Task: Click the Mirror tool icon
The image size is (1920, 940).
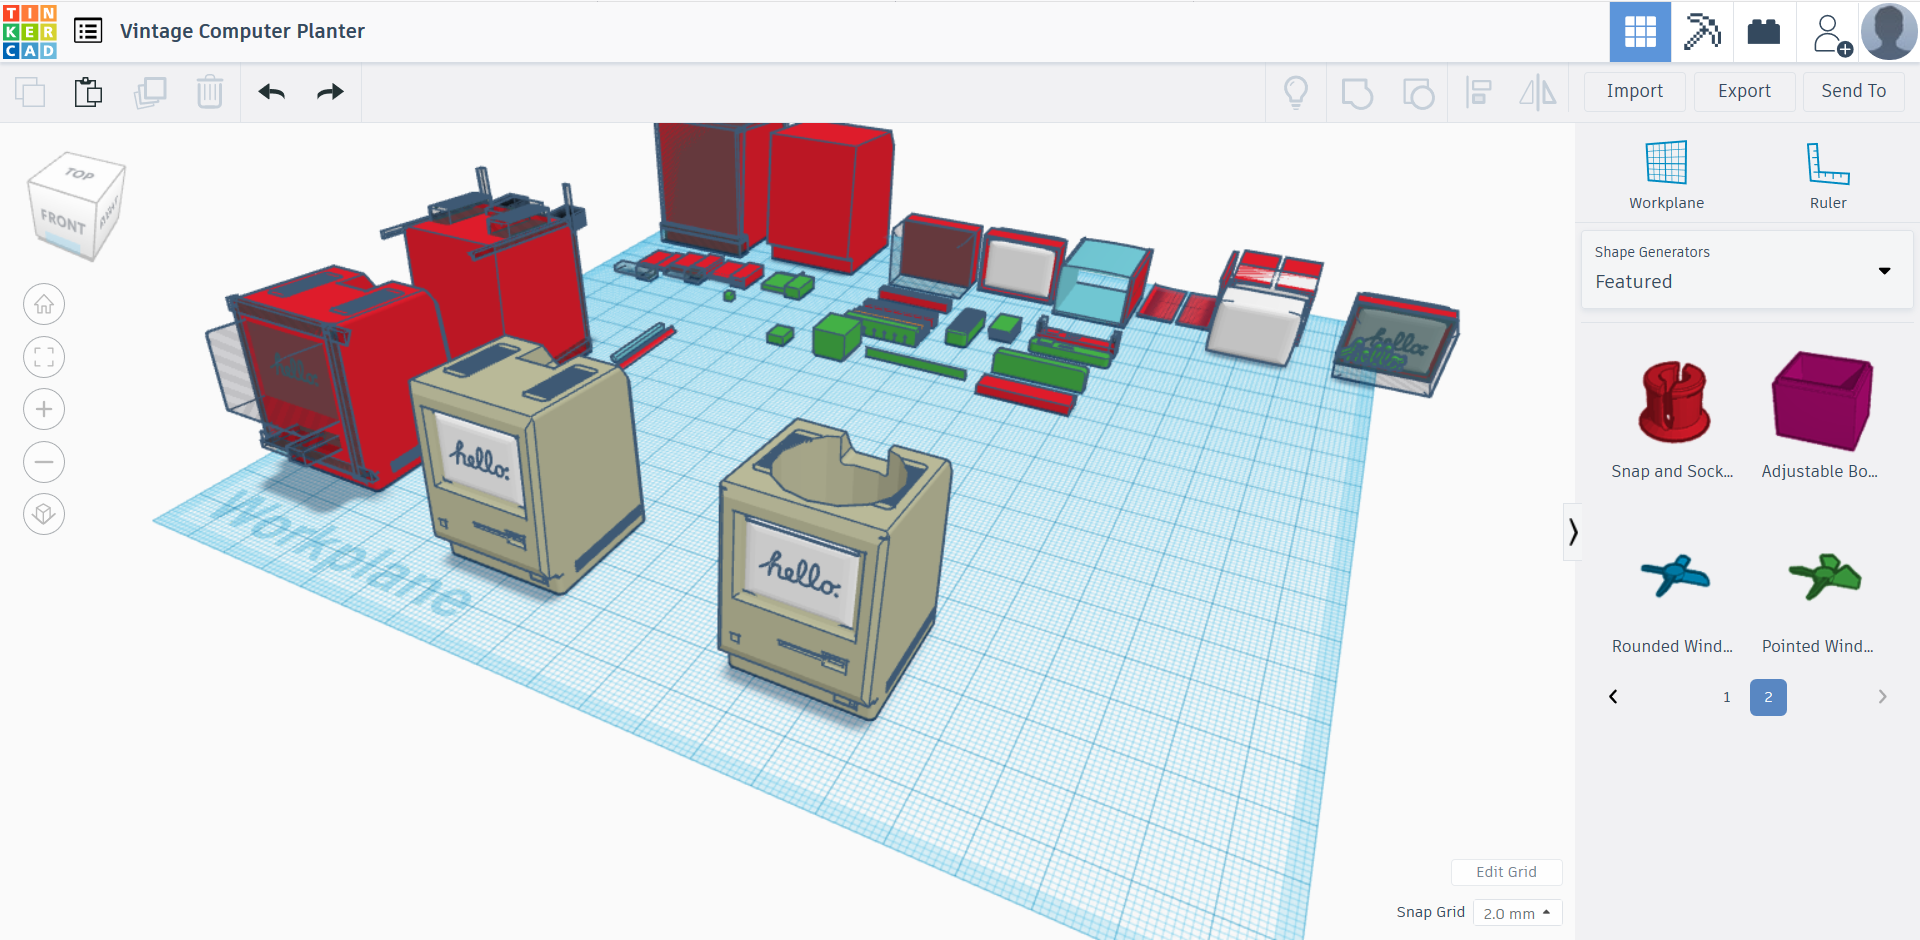Action: click(1538, 93)
